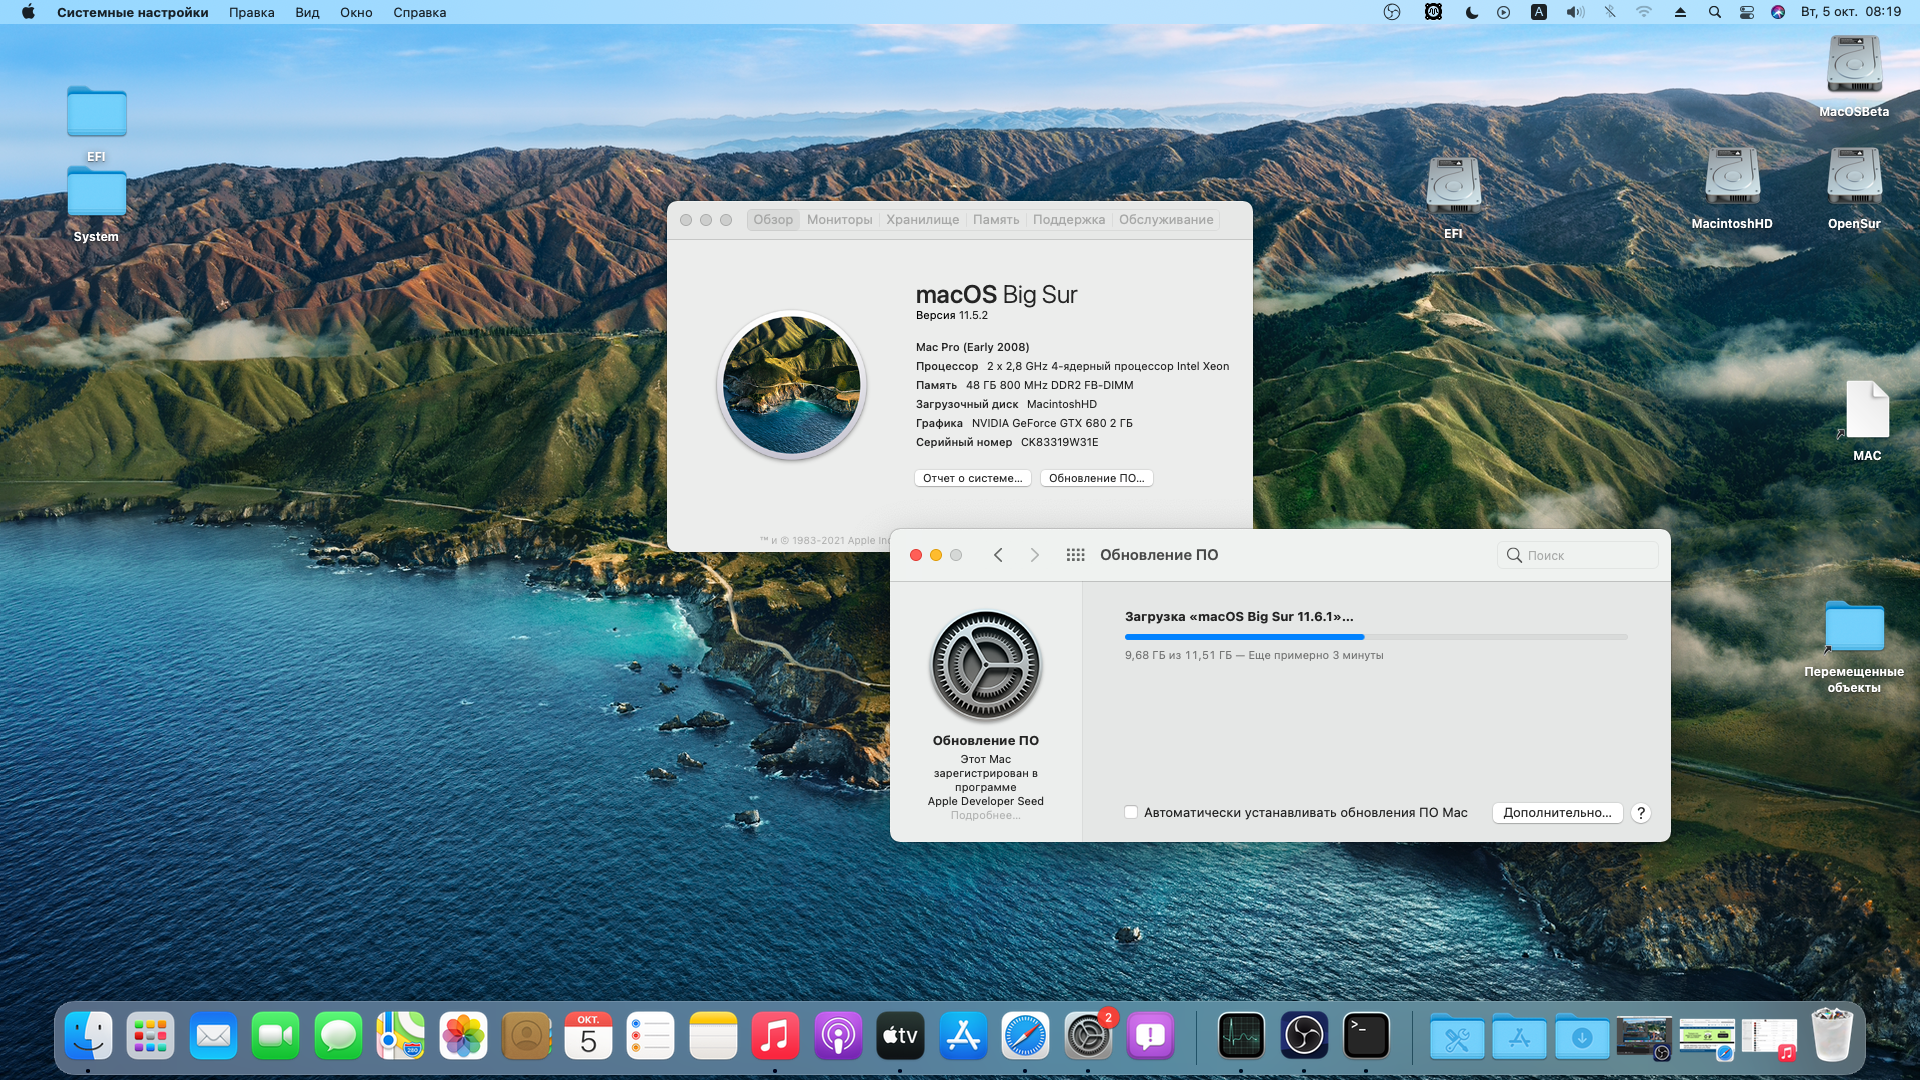This screenshot has width=1920, height=1080.
Task: Open the Справка menu
Action: pyautogui.click(x=419, y=12)
